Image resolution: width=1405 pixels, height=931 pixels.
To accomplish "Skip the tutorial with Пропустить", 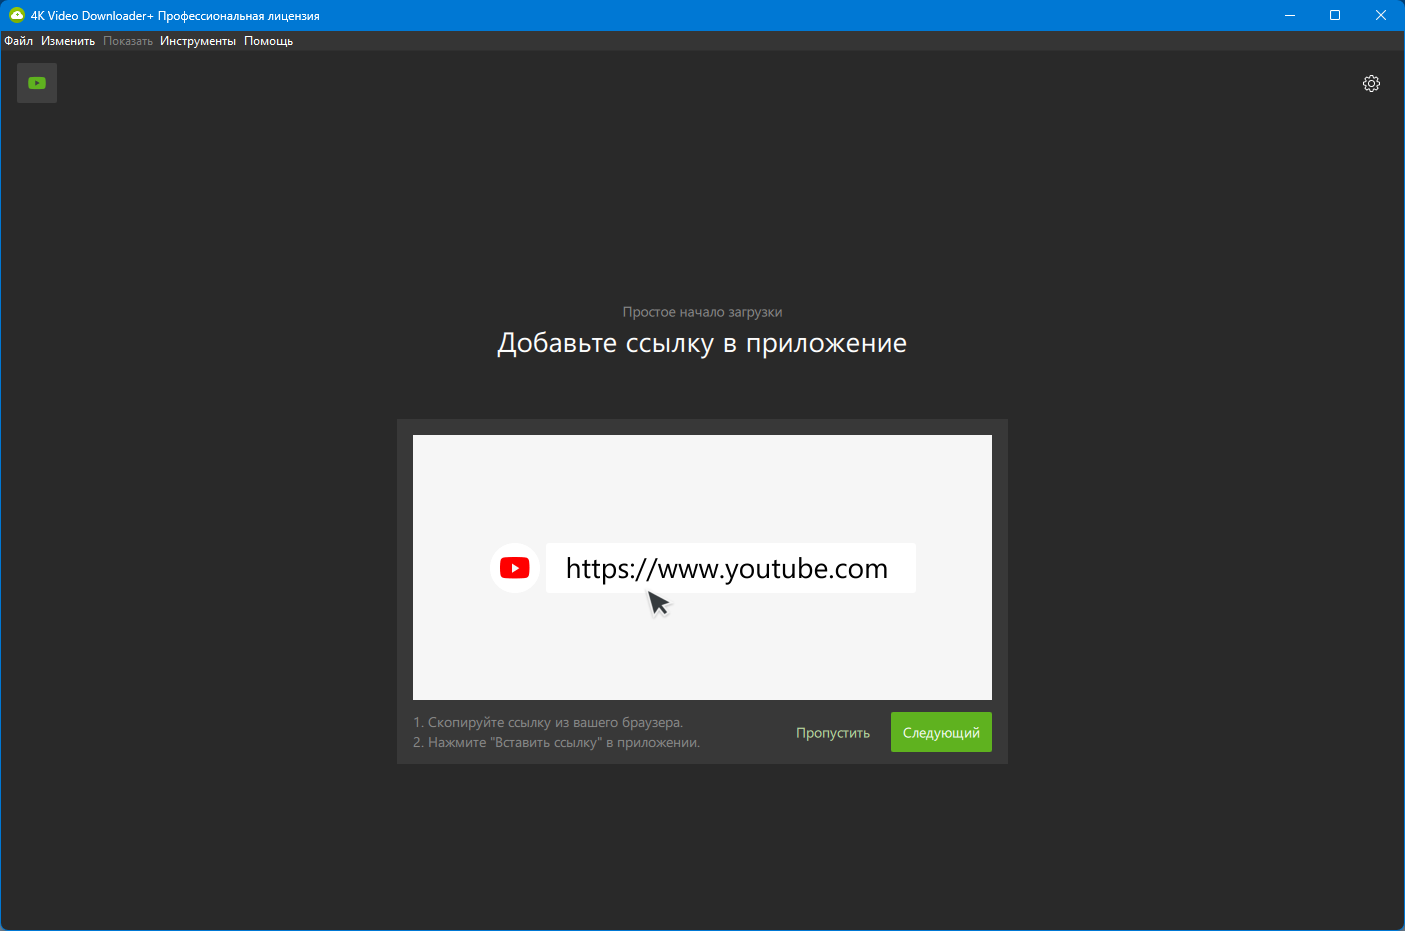I will pyautogui.click(x=832, y=733).
